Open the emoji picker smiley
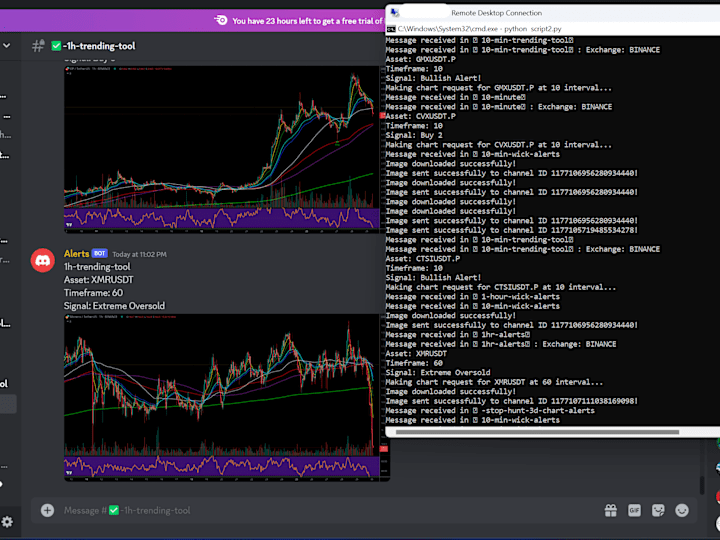The height and width of the screenshot is (540, 720). pos(682,510)
